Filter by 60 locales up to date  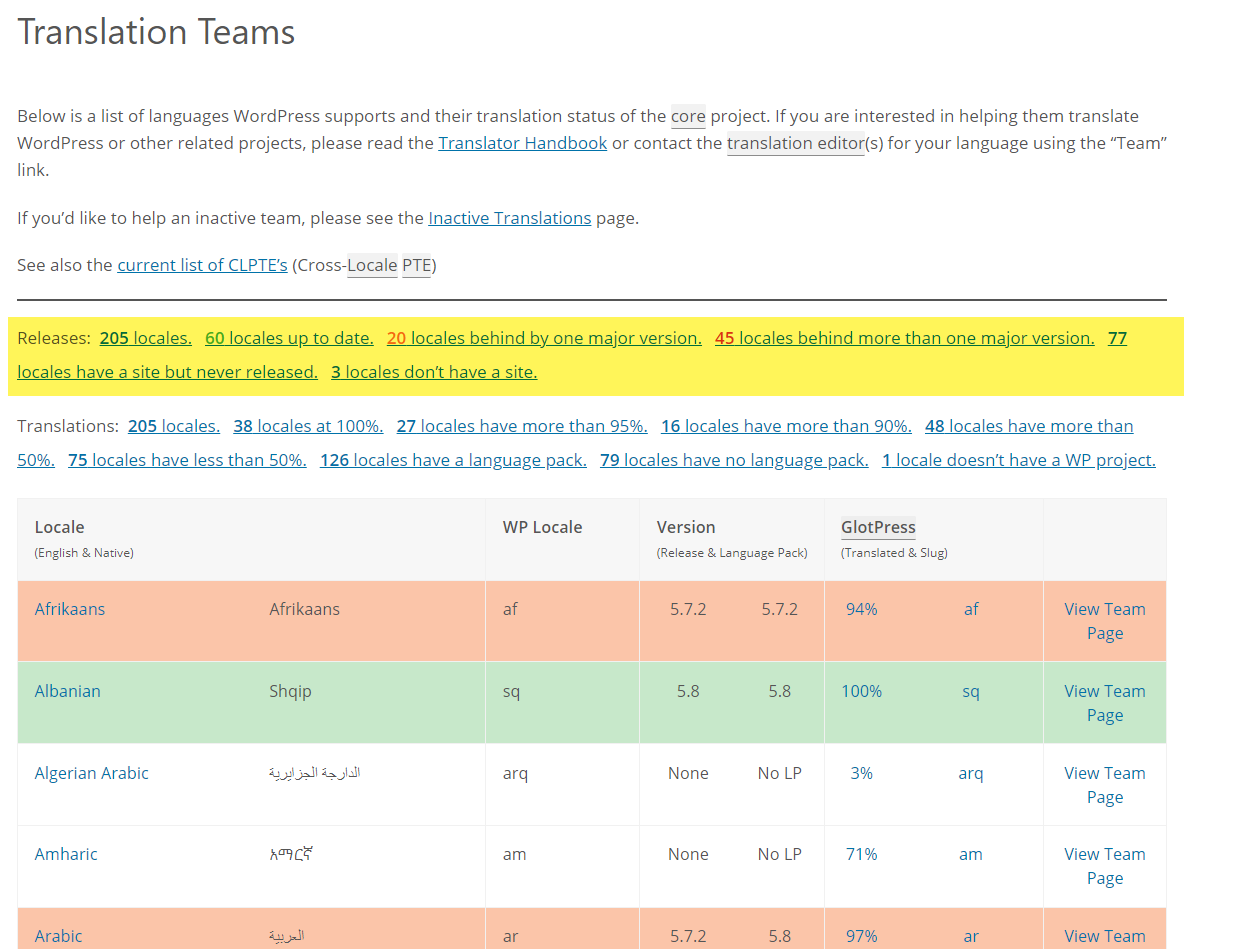(289, 338)
